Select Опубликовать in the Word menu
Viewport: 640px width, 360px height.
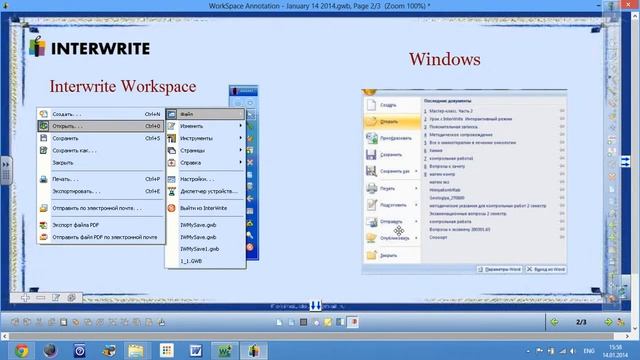click(392, 238)
